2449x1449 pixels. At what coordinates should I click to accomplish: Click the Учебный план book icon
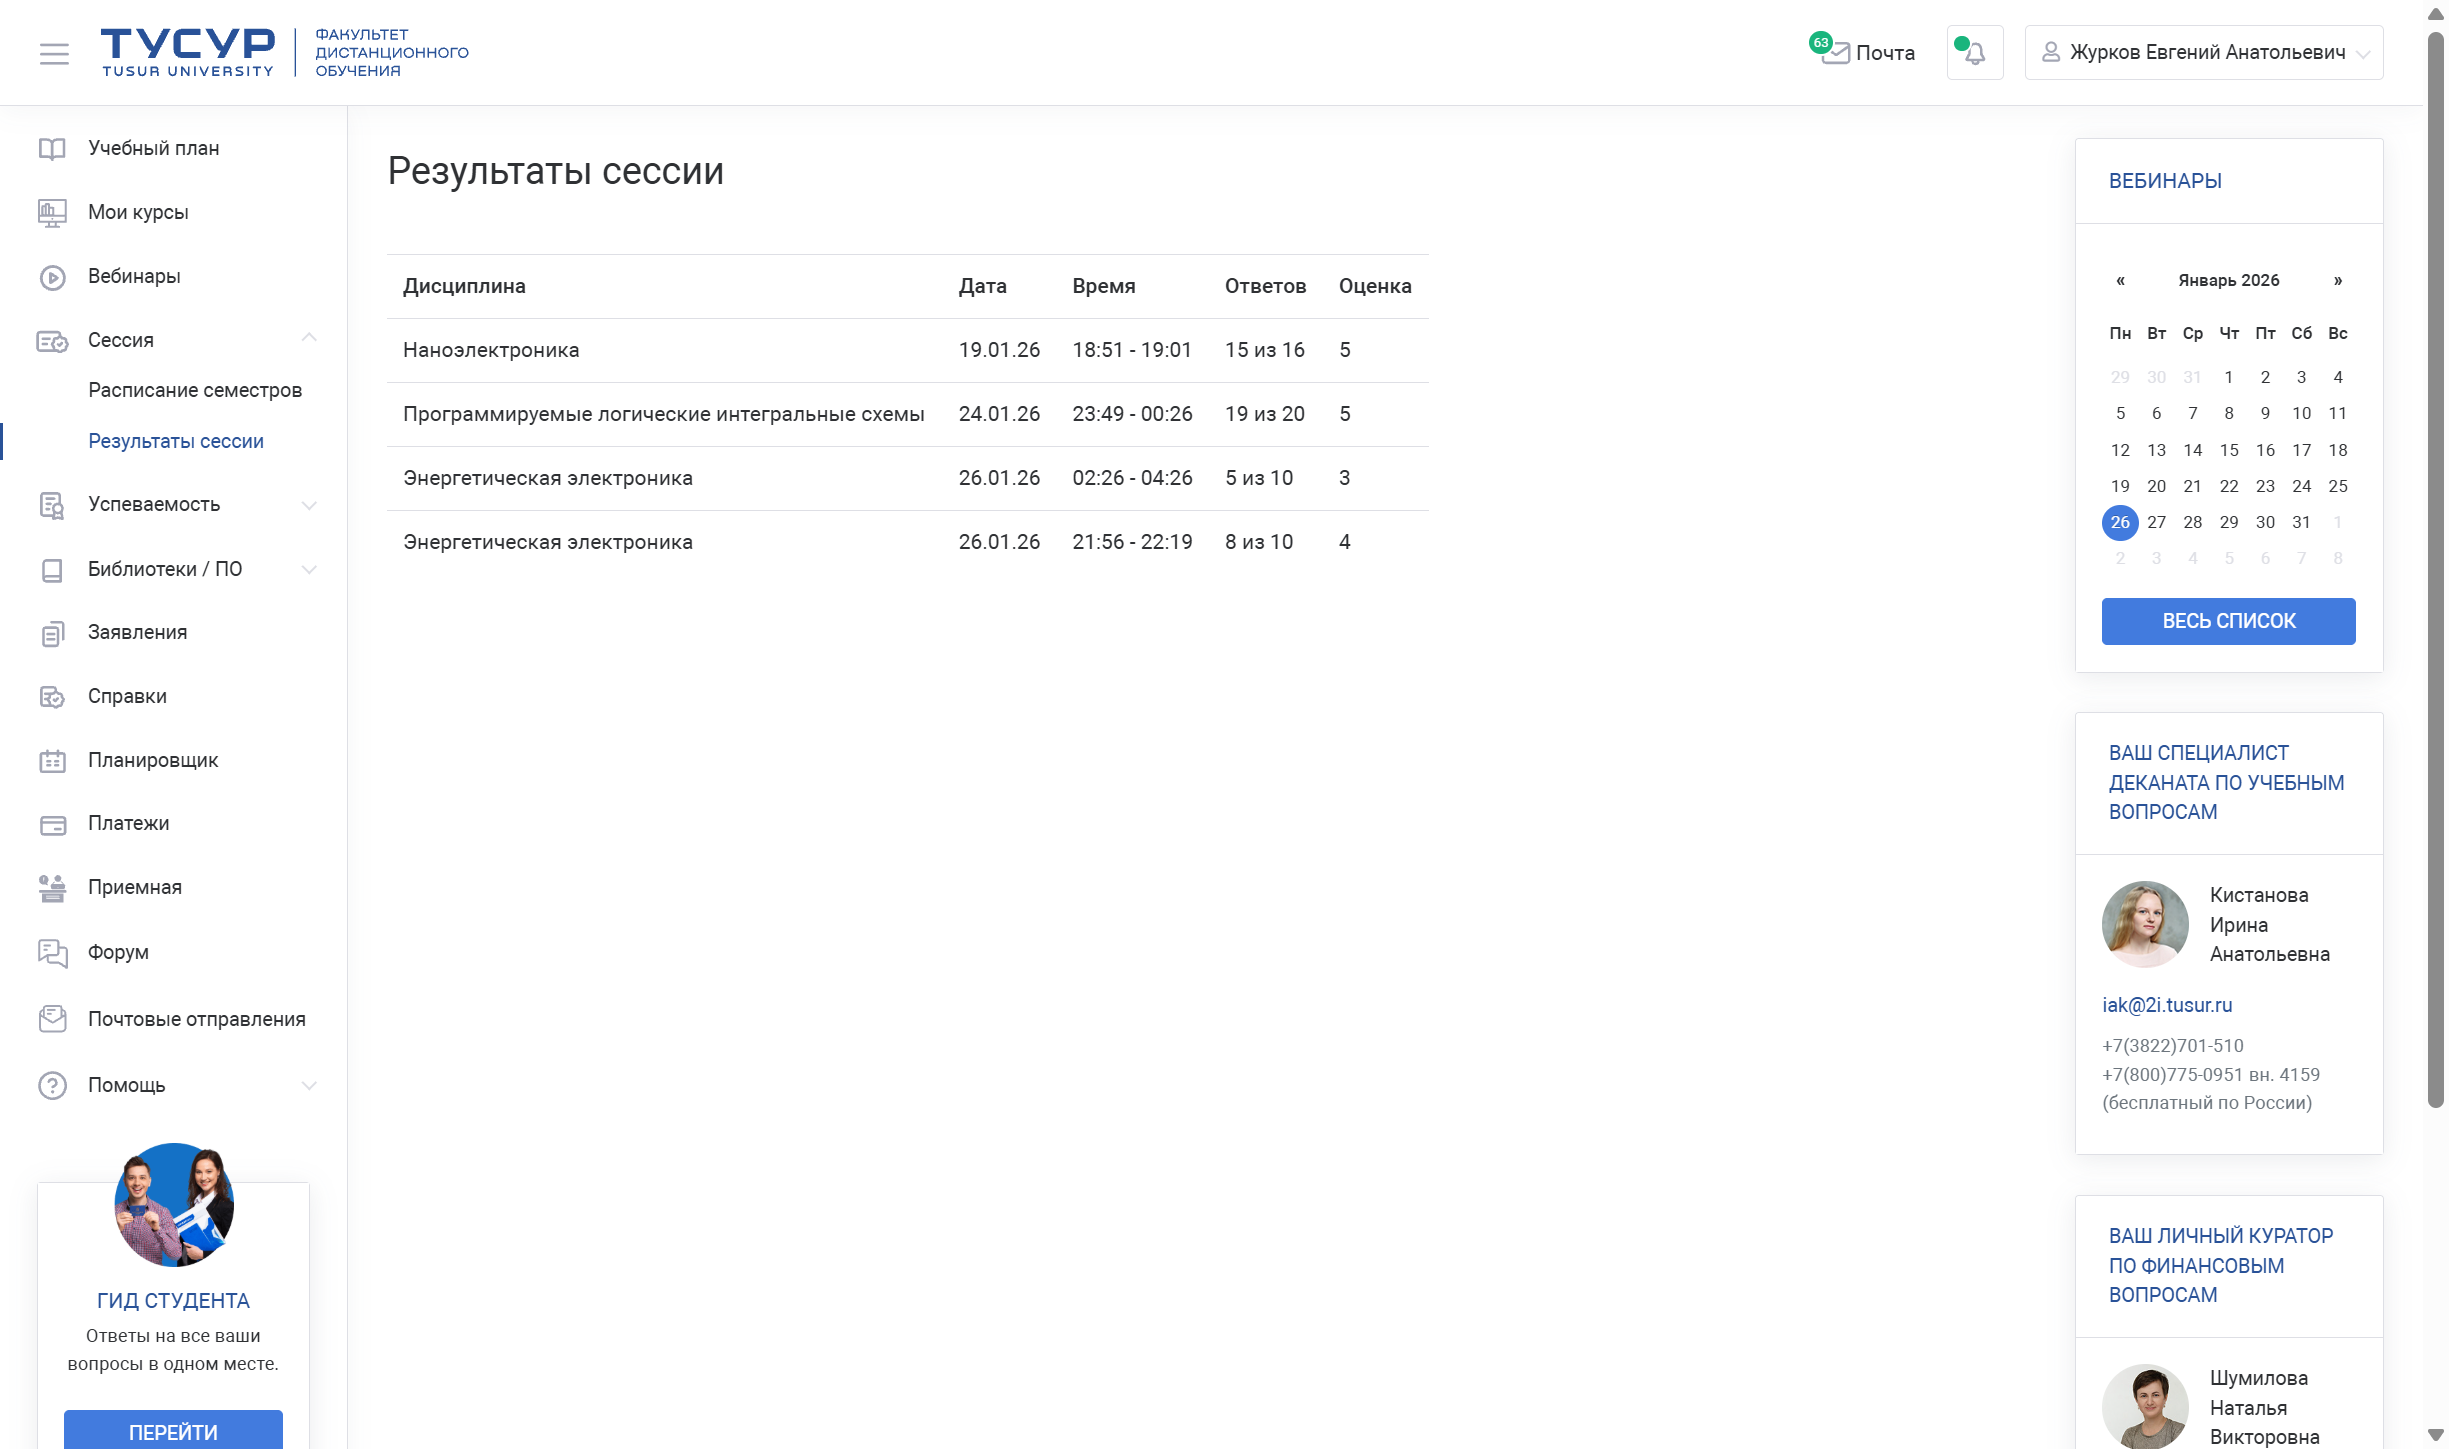click(x=52, y=149)
